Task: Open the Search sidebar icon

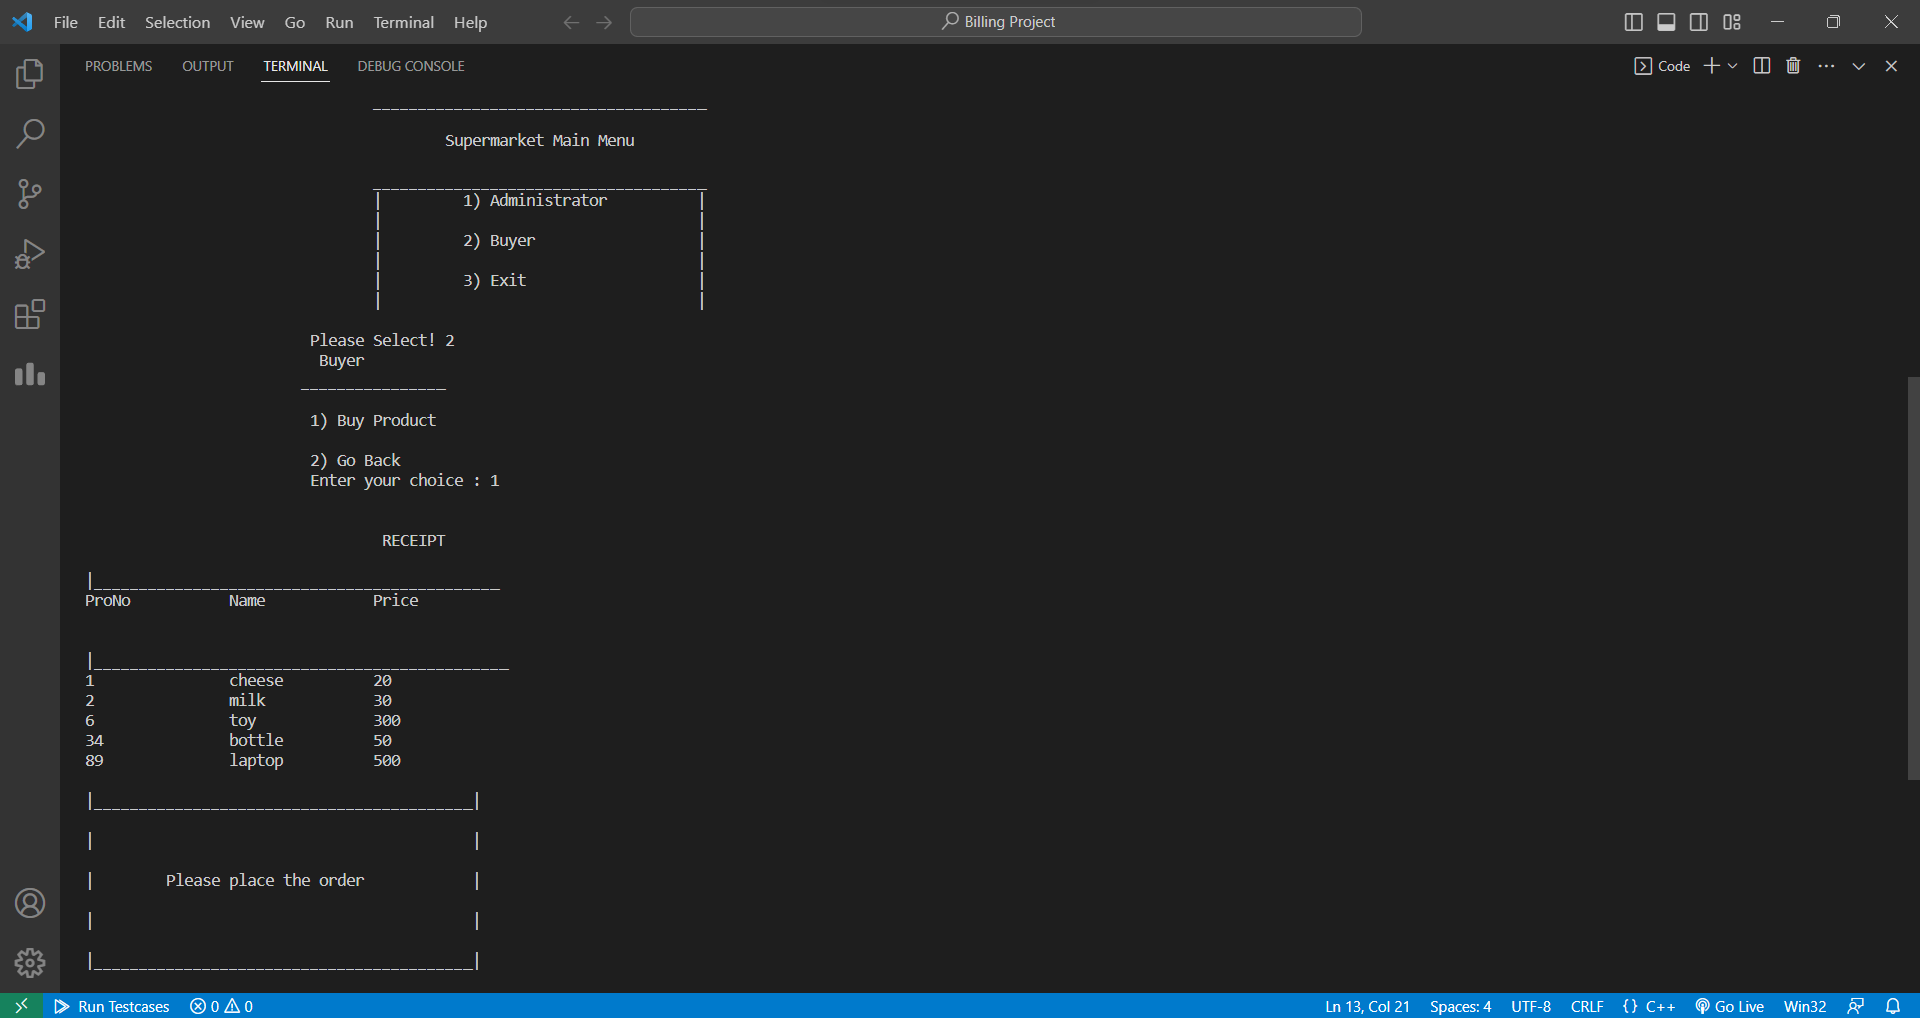Action: (x=29, y=133)
